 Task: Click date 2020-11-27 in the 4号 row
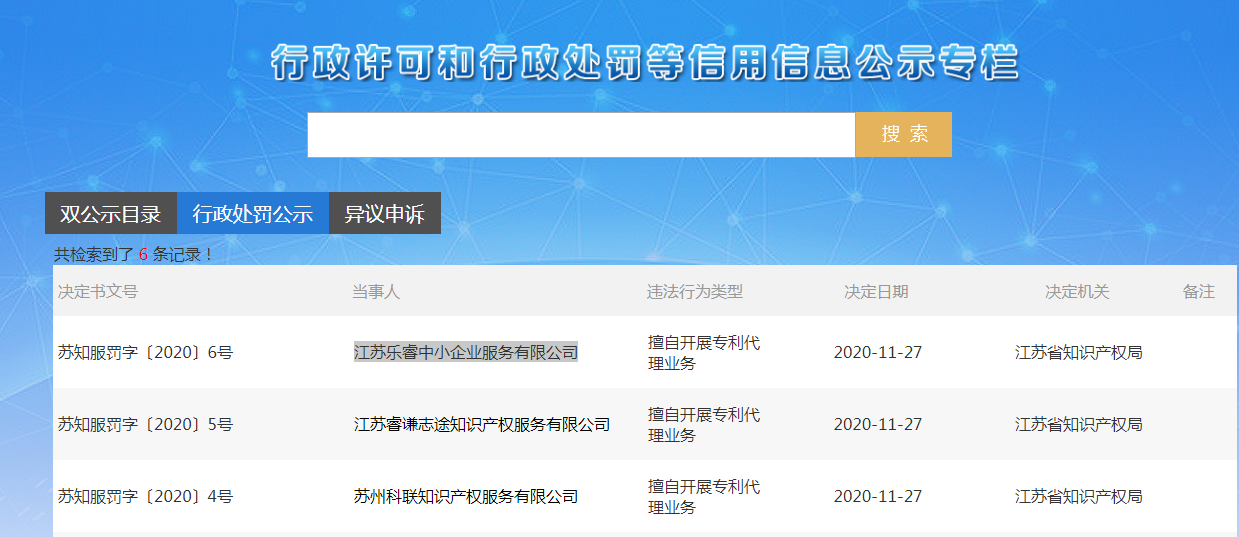click(878, 496)
